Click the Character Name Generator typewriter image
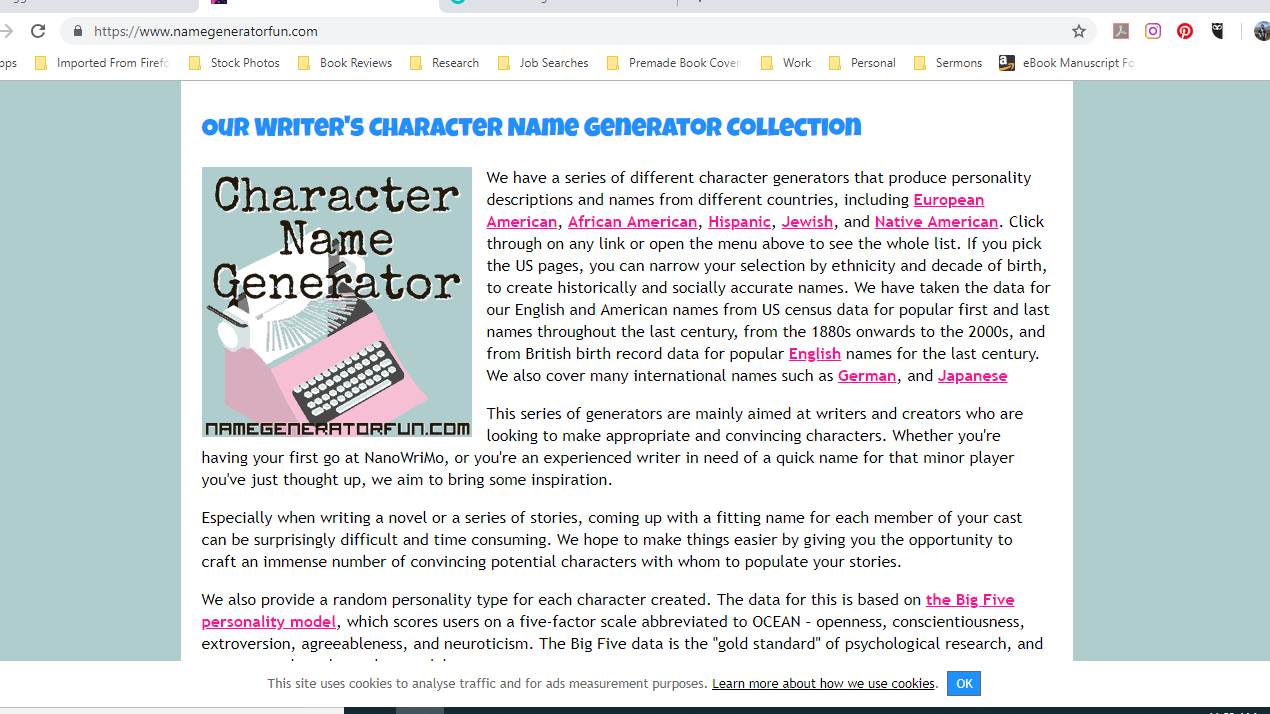The image size is (1270, 714). [337, 302]
